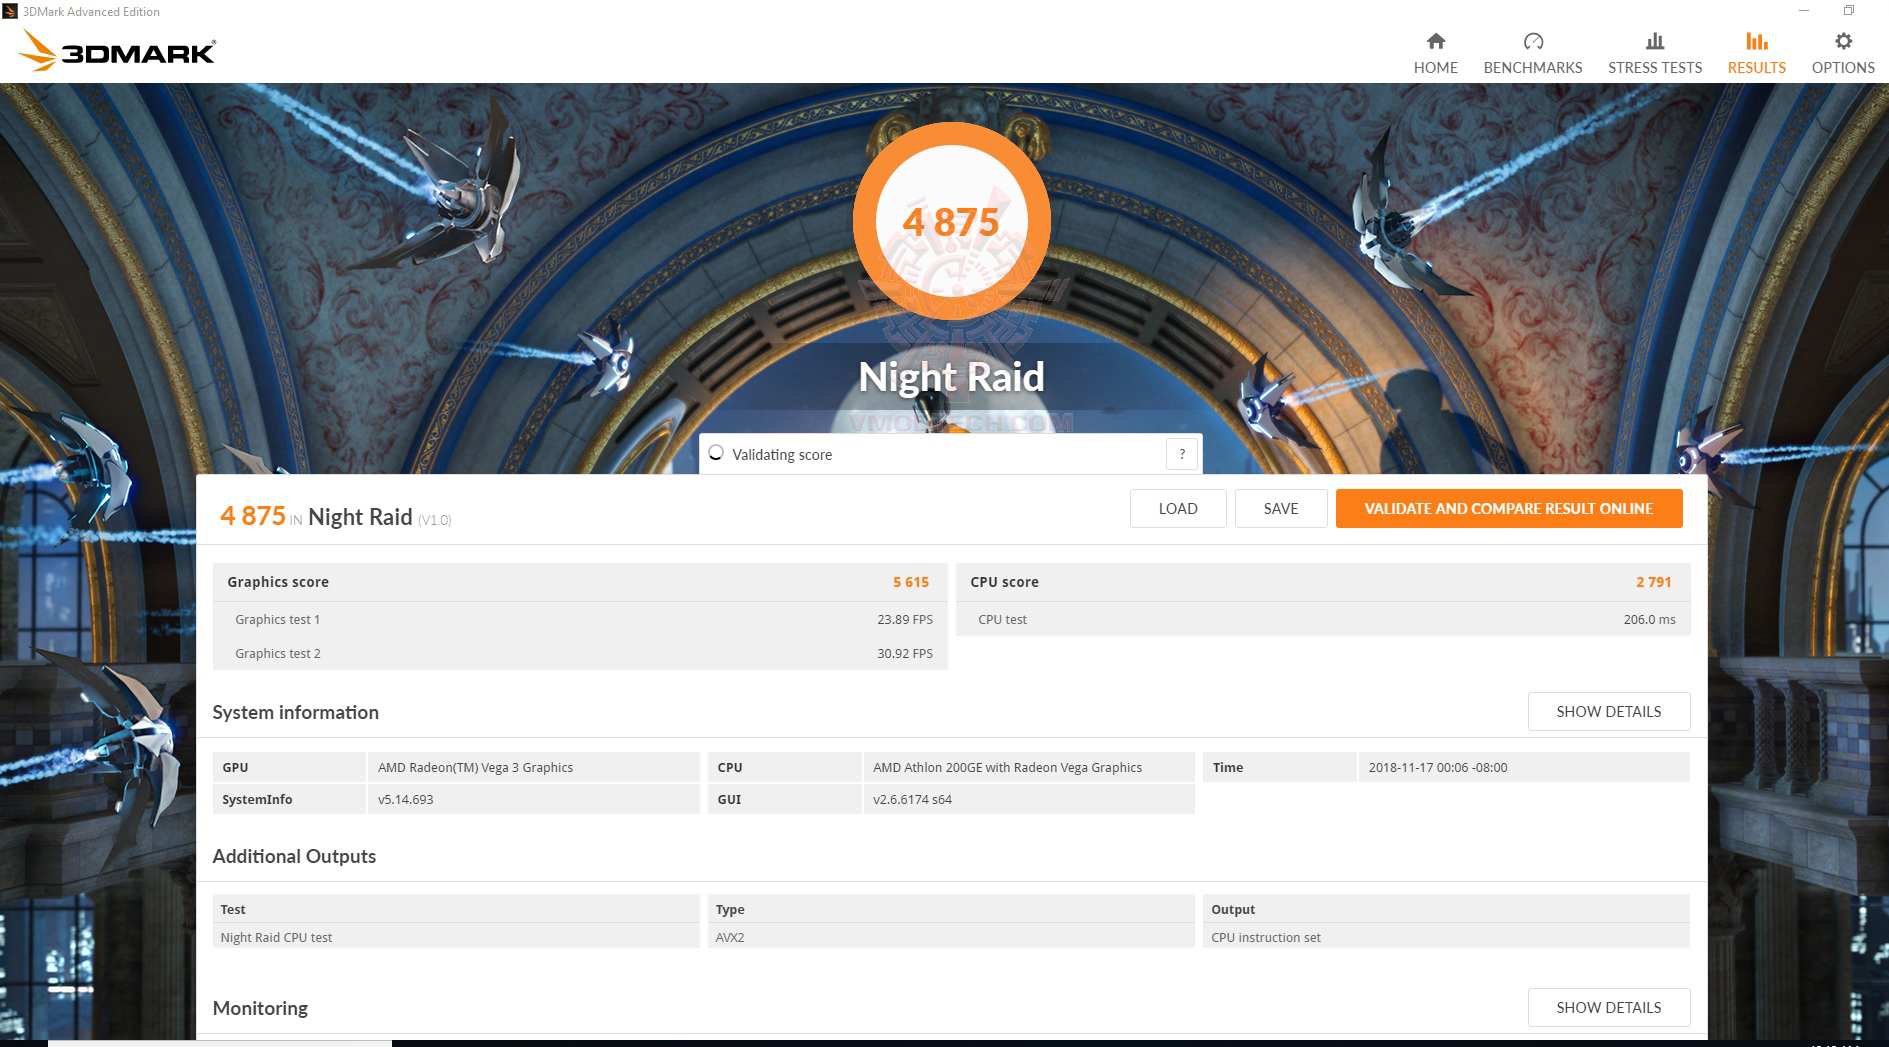Click the time value 2018-11-17 00:06
This screenshot has height=1047, width=1889.
click(x=1438, y=767)
